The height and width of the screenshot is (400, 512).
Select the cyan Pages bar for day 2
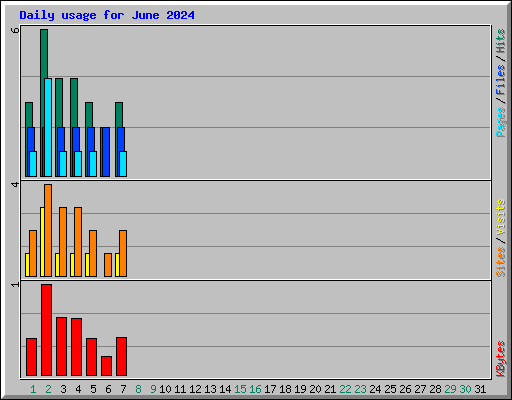pos(48,127)
